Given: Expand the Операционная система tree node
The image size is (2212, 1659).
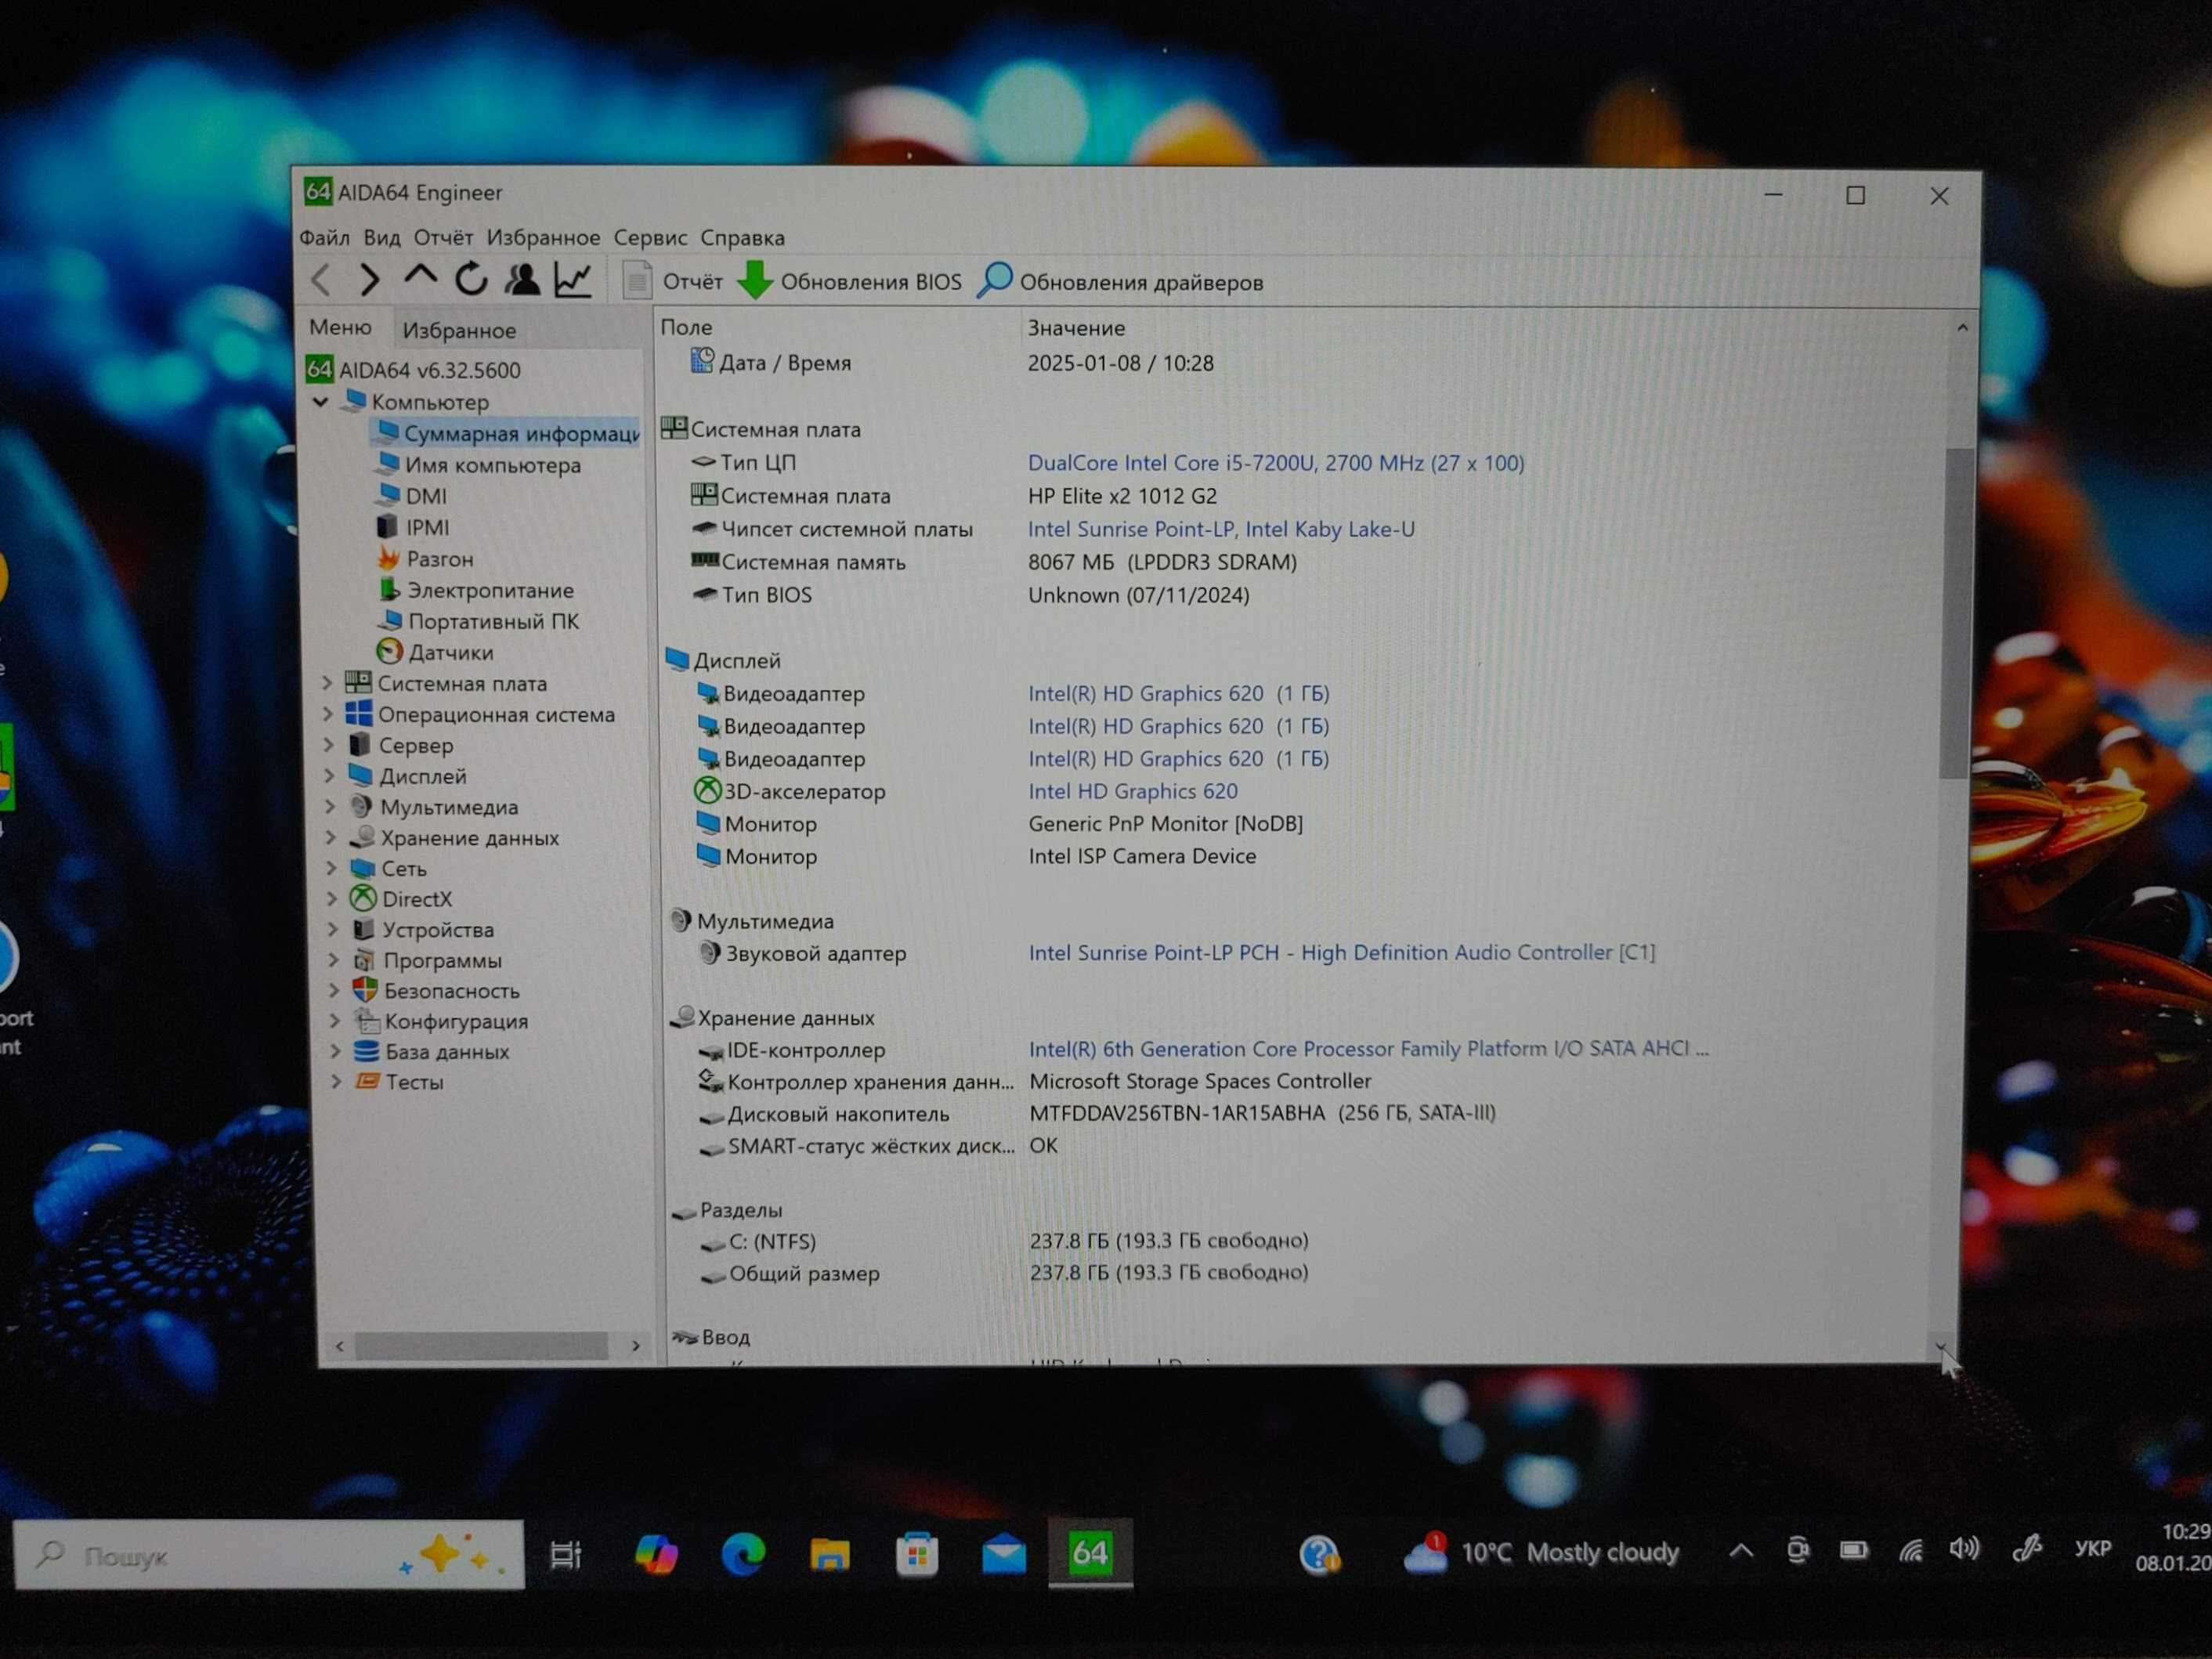Looking at the screenshot, I should [328, 714].
